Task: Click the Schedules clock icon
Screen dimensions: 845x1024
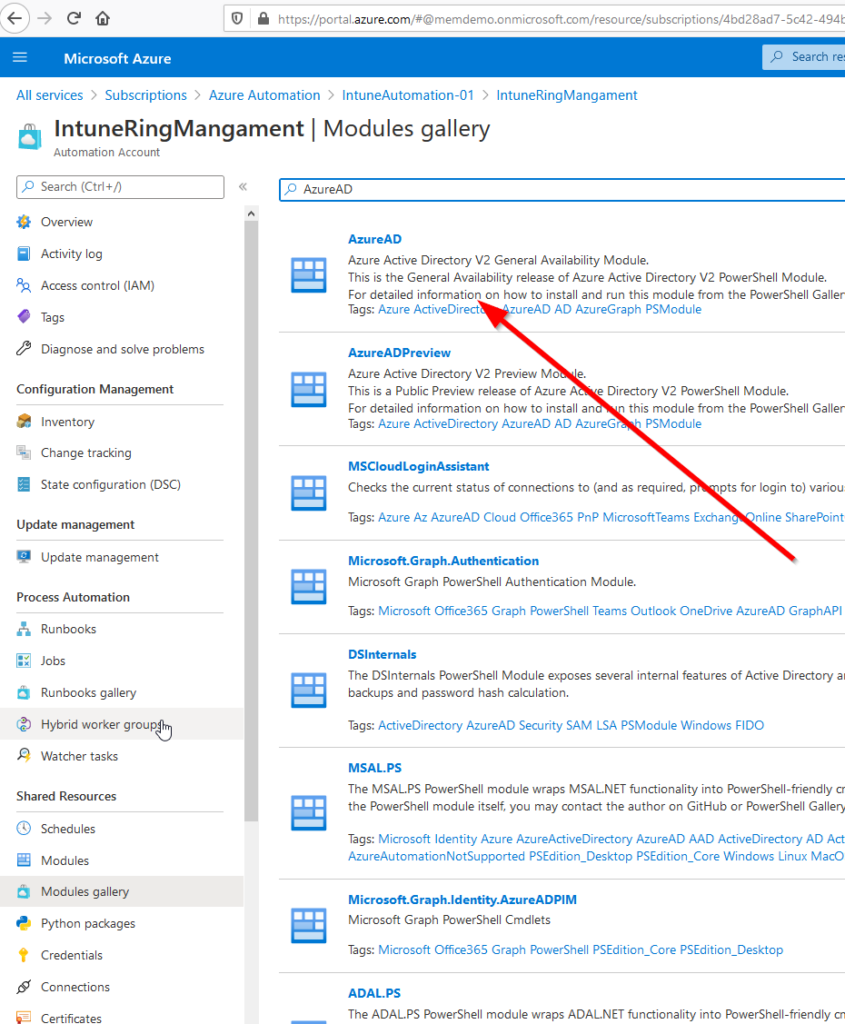Action: pos(24,829)
